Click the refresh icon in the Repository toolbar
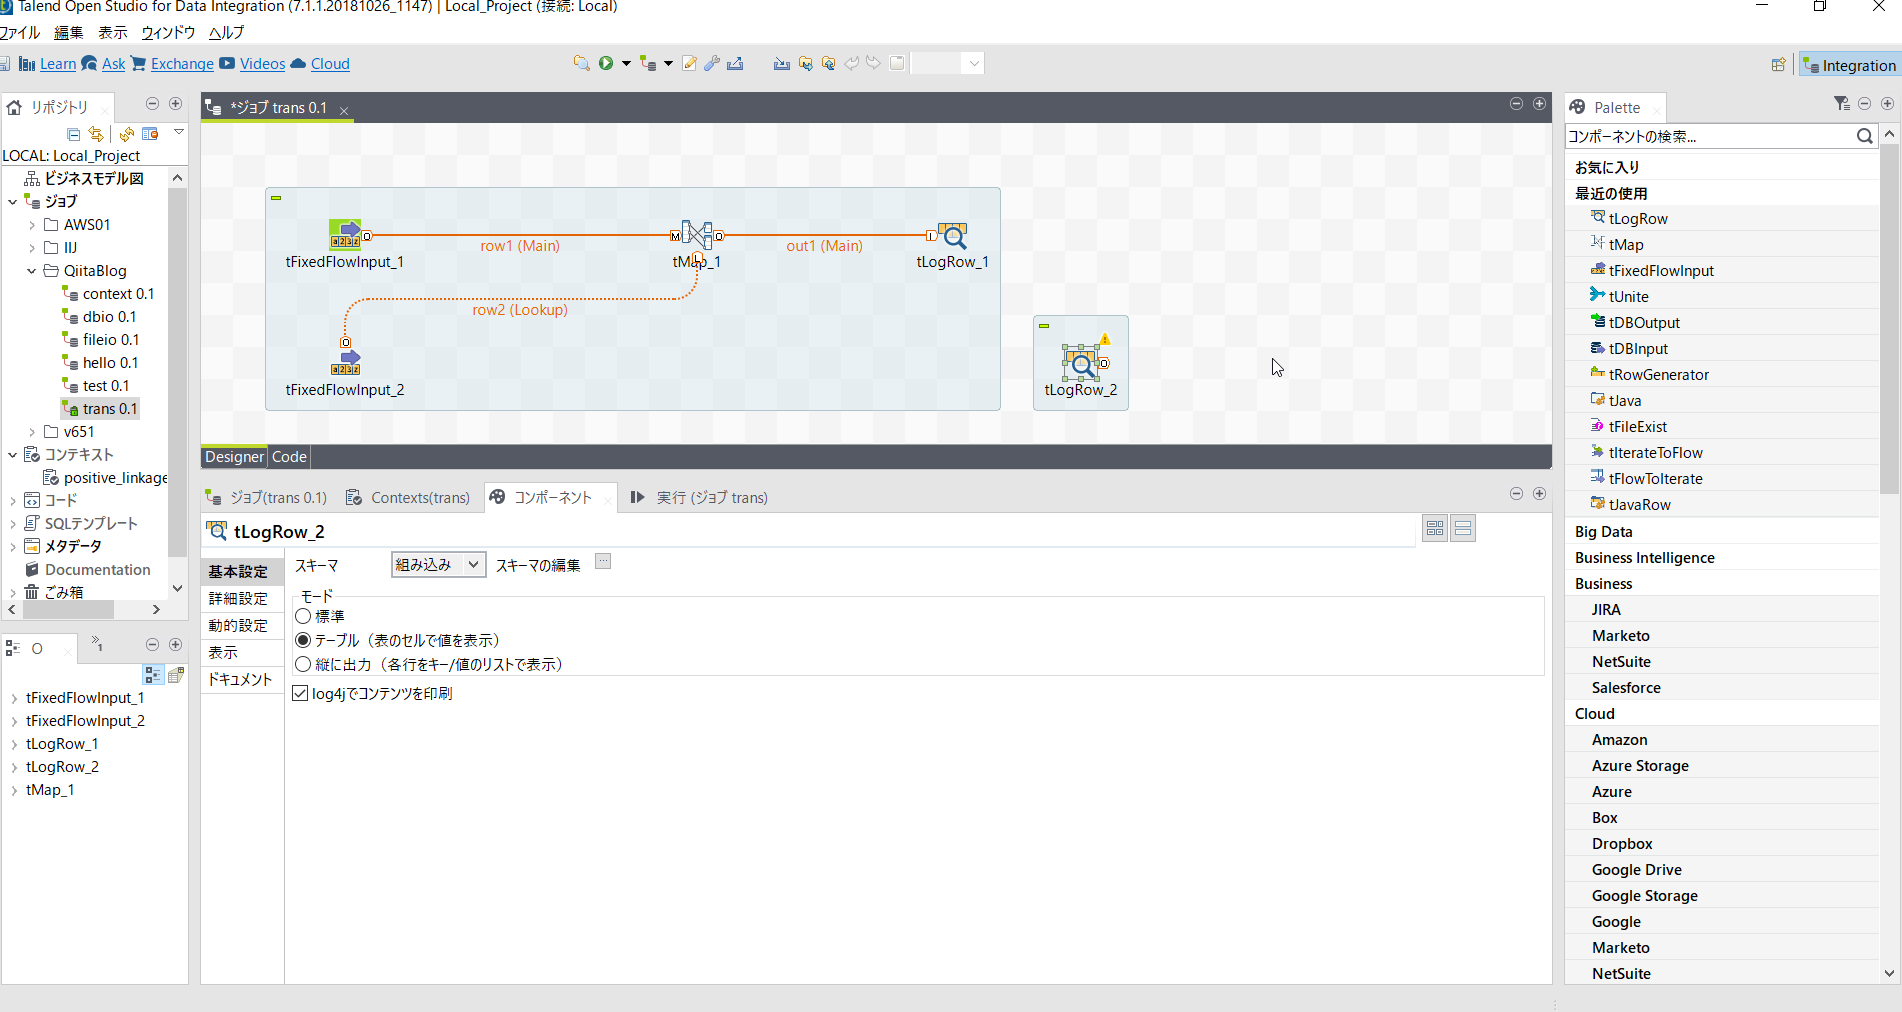 point(127,133)
